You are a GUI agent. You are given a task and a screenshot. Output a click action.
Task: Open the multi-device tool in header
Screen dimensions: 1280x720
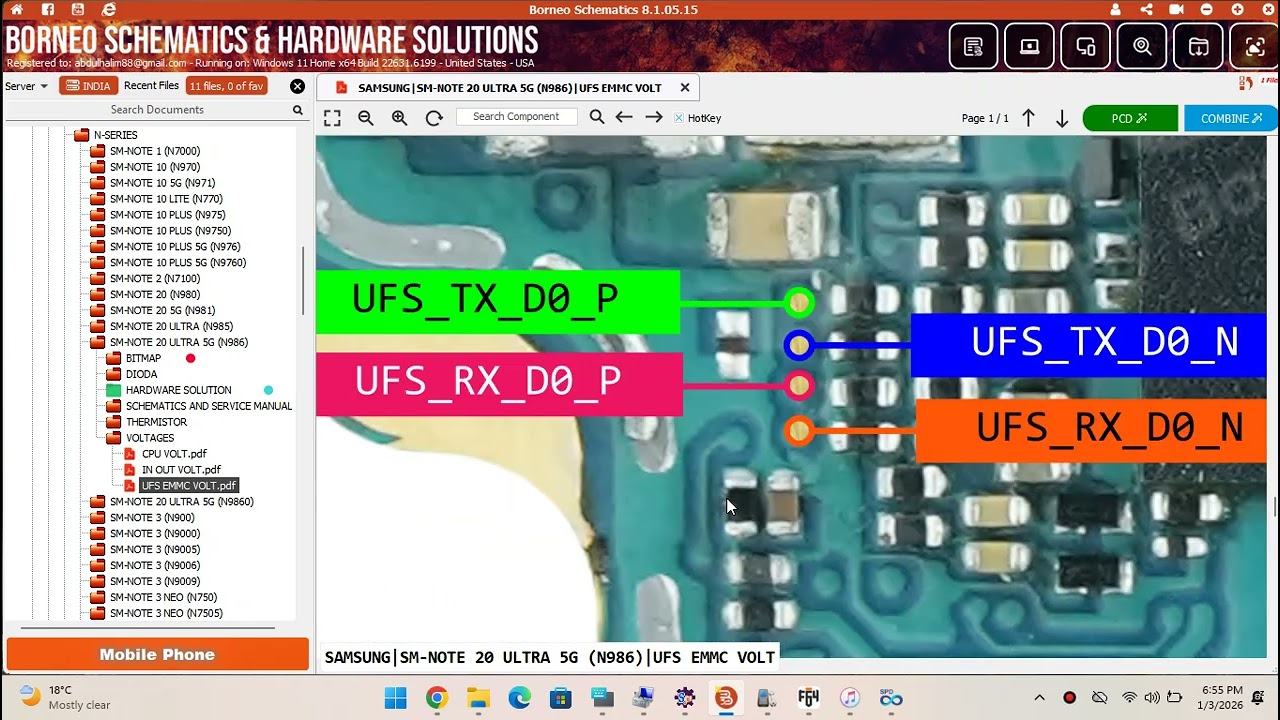point(1085,46)
